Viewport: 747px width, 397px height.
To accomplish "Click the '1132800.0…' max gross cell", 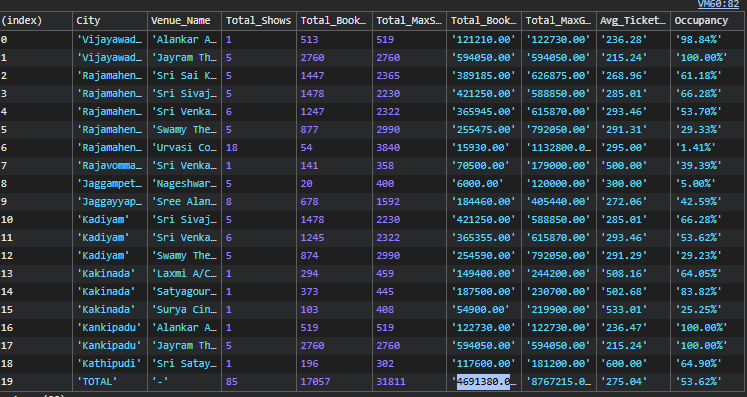I will click(x=558, y=148).
